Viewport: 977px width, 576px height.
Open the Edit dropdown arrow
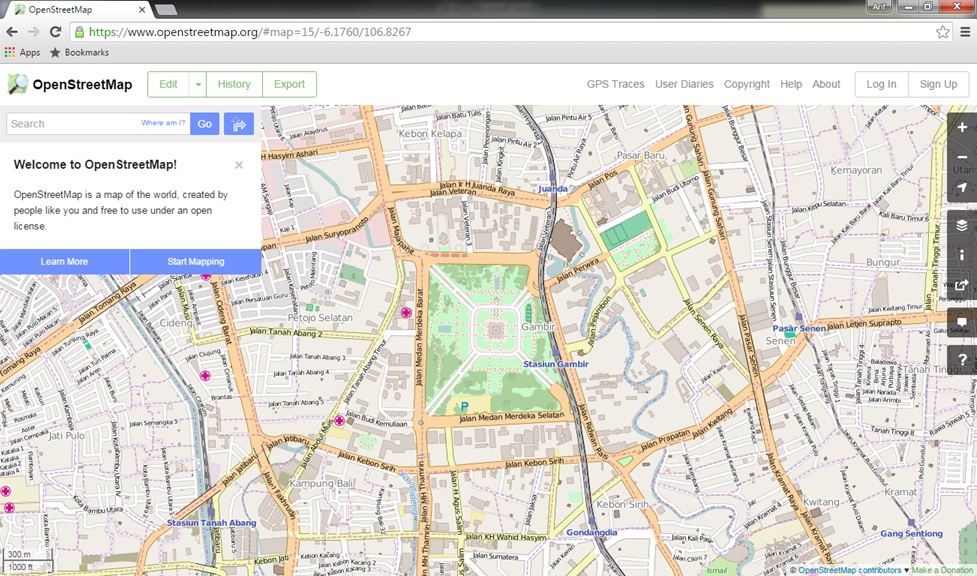pos(198,84)
